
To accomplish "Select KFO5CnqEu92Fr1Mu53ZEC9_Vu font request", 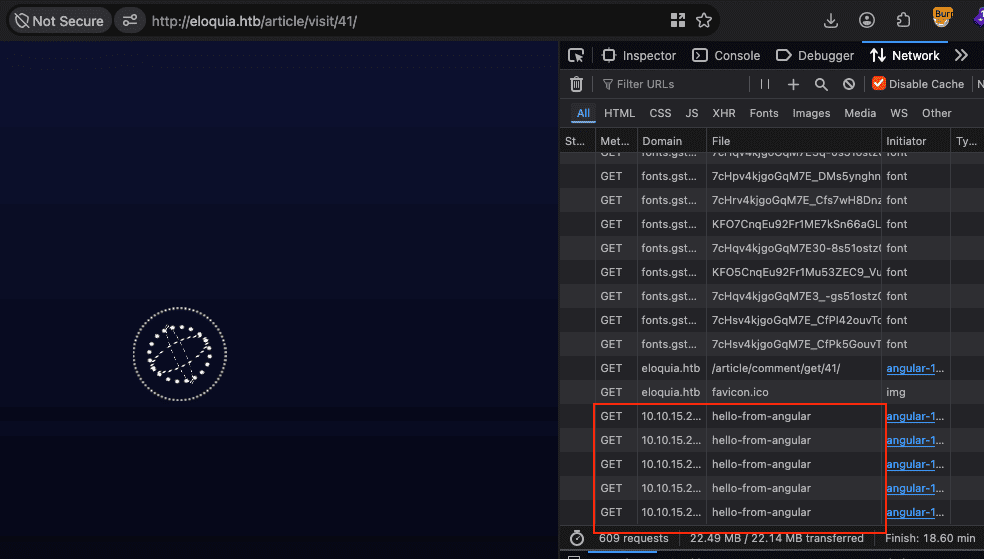I will (772, 272).
